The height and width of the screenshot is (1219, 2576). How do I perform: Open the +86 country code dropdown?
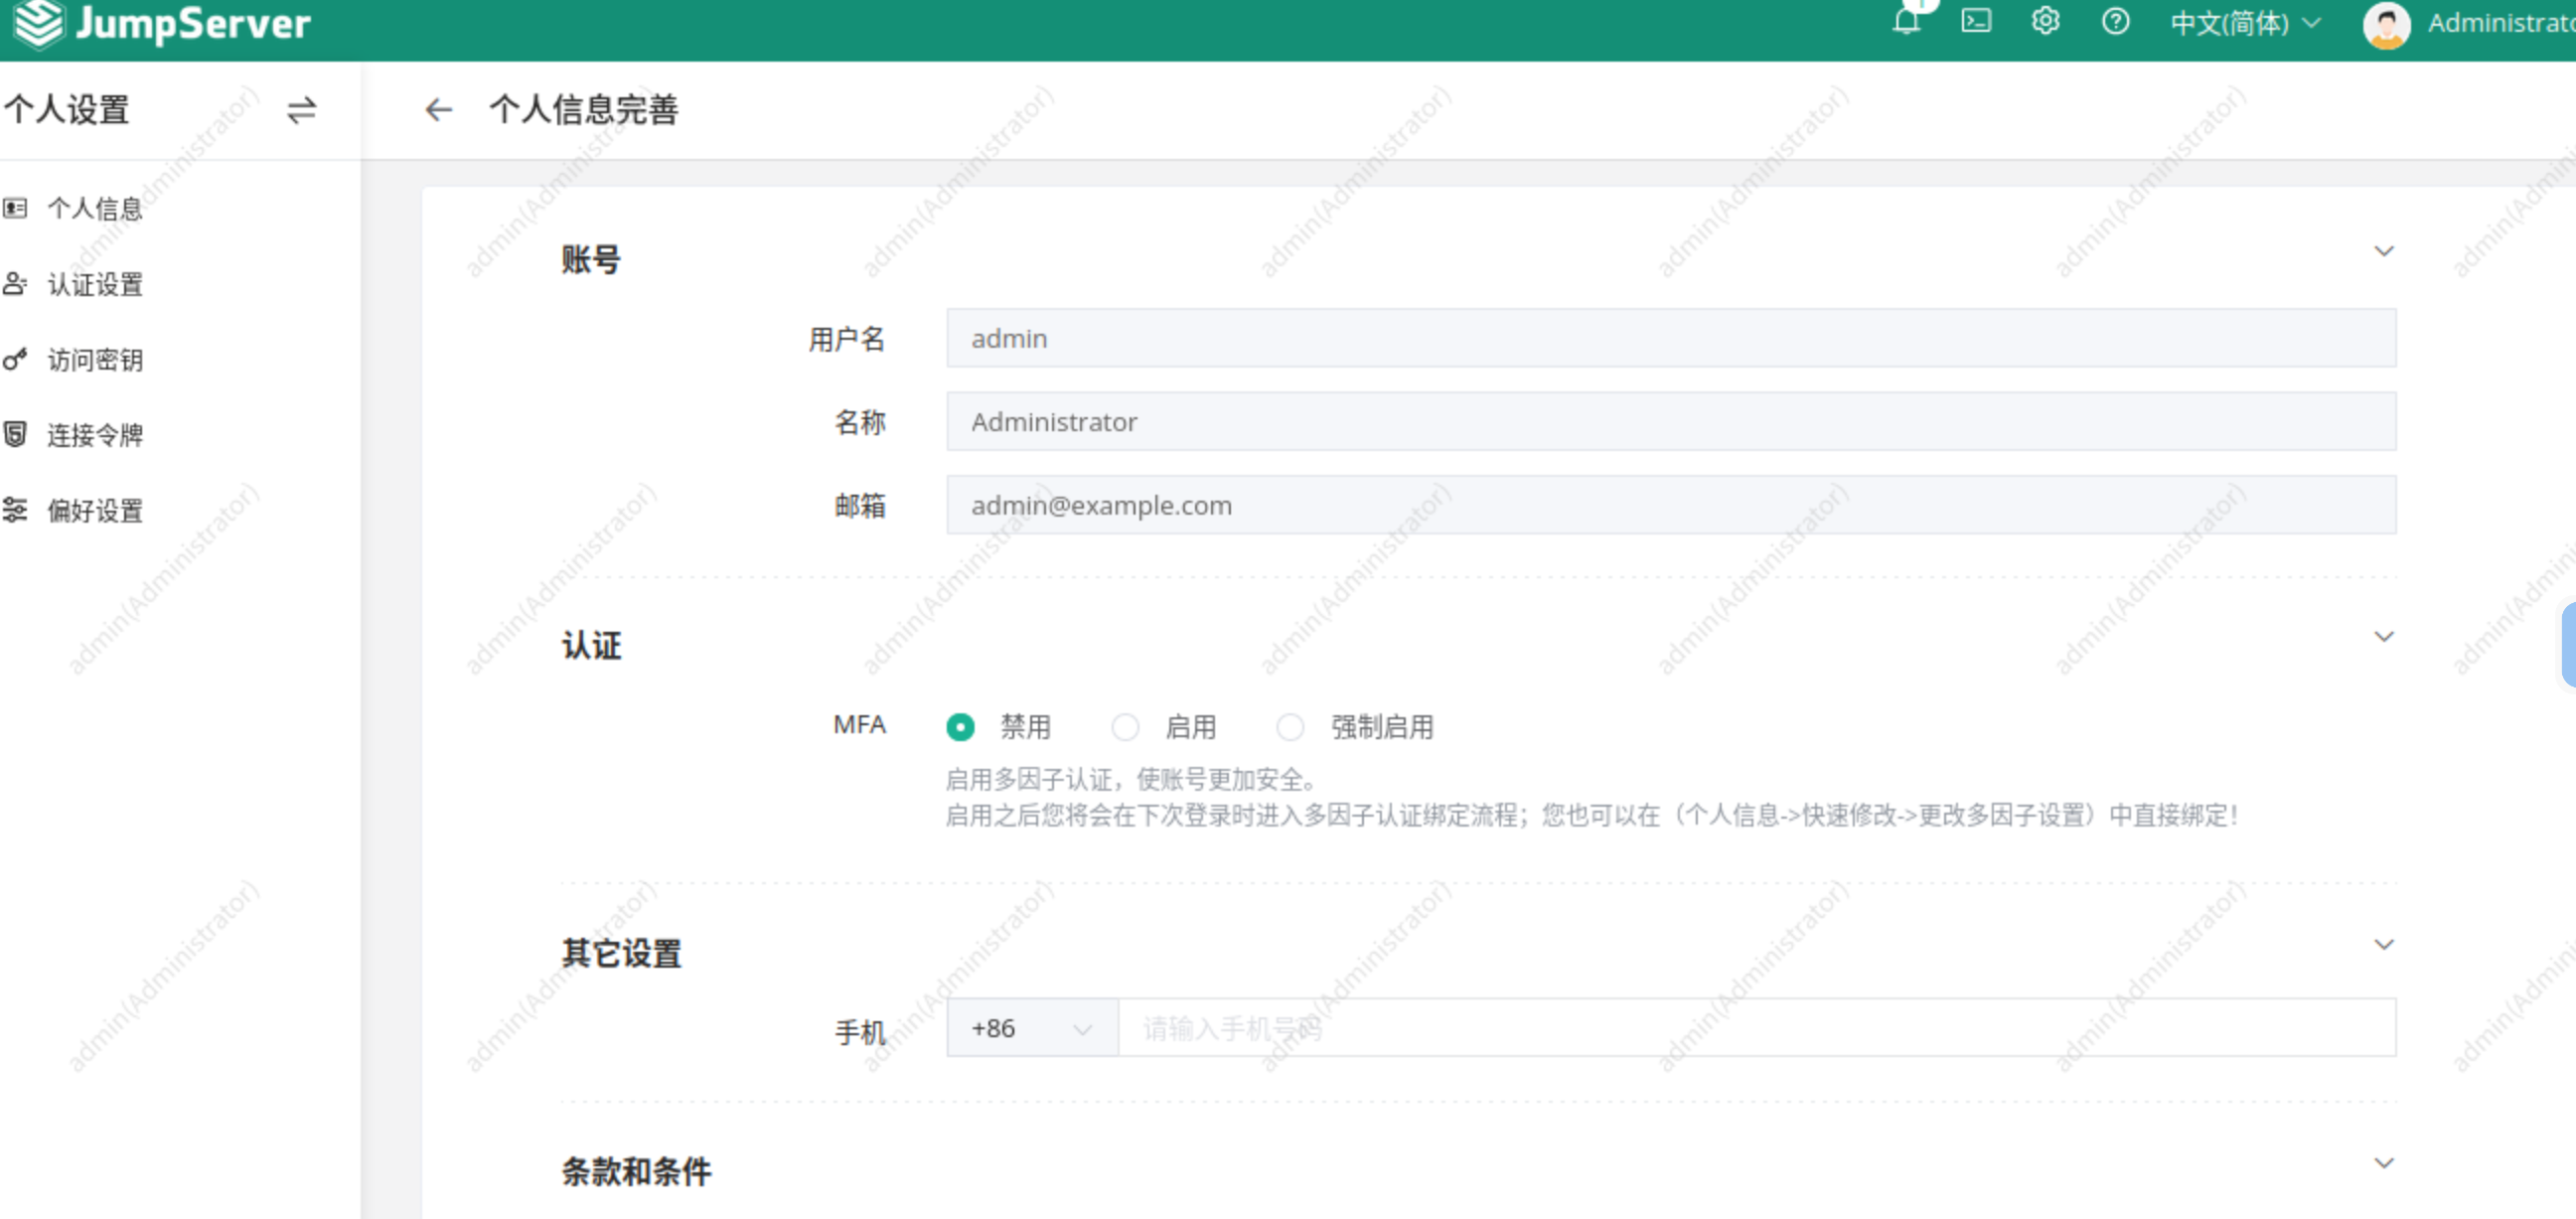pyautogui.click(x=1031, y=1028)
